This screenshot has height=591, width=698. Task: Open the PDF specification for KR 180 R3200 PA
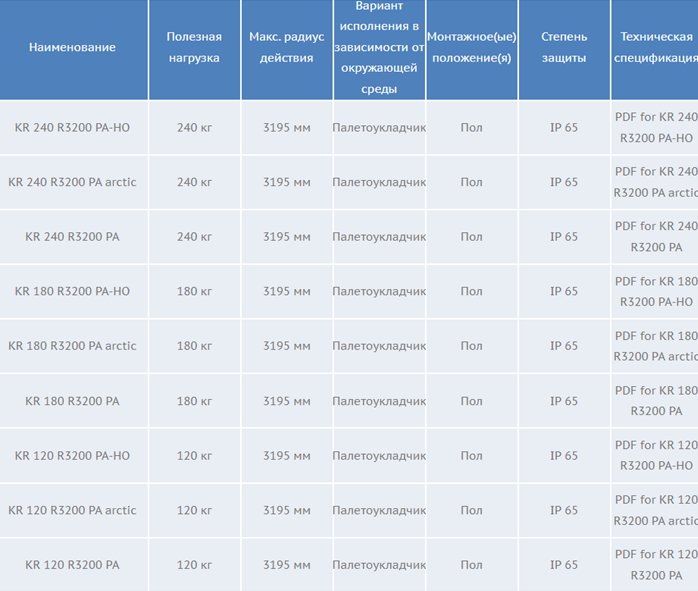[656, 401]
